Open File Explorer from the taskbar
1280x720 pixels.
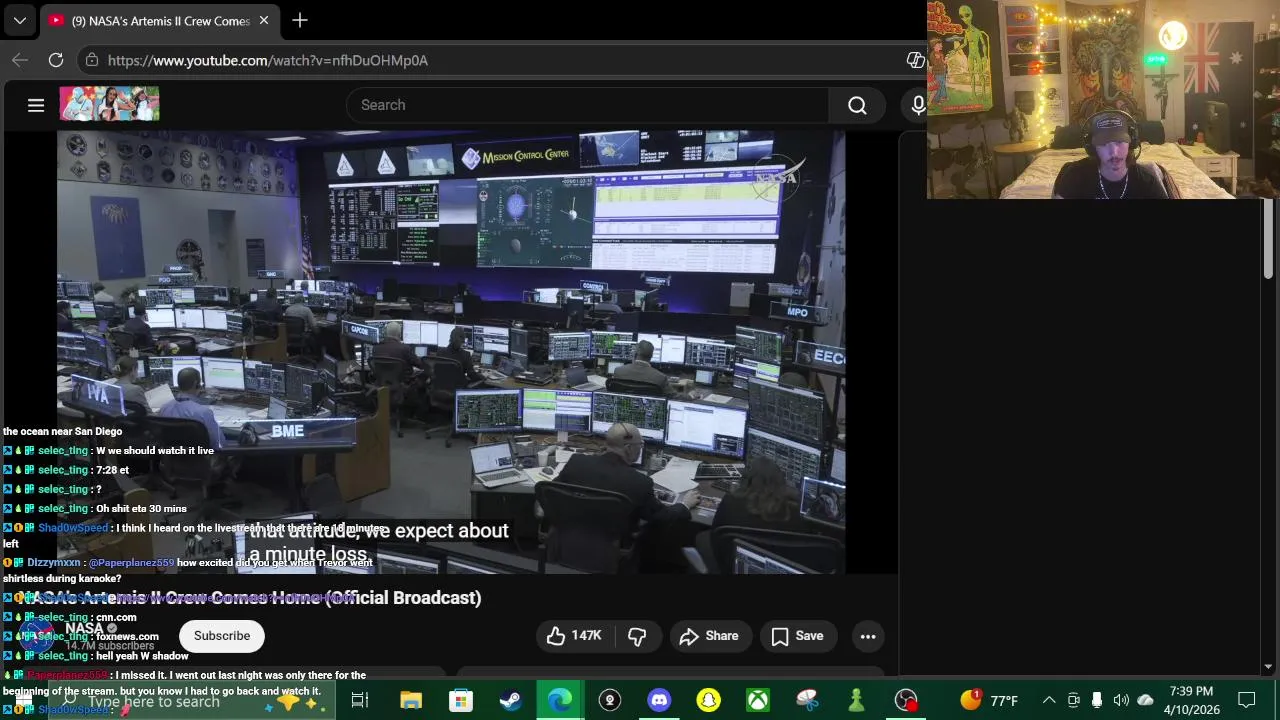pos(411,700)
